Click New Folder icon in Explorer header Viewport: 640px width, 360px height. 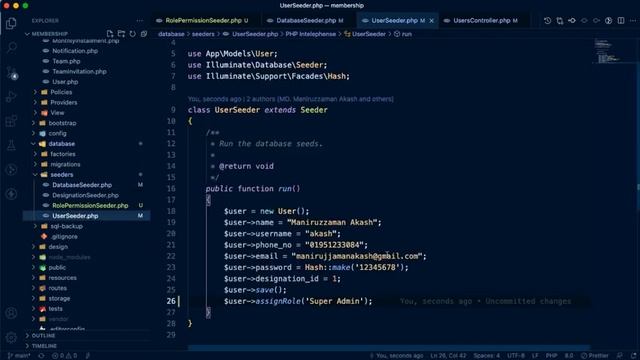click(x=121, y=34)
